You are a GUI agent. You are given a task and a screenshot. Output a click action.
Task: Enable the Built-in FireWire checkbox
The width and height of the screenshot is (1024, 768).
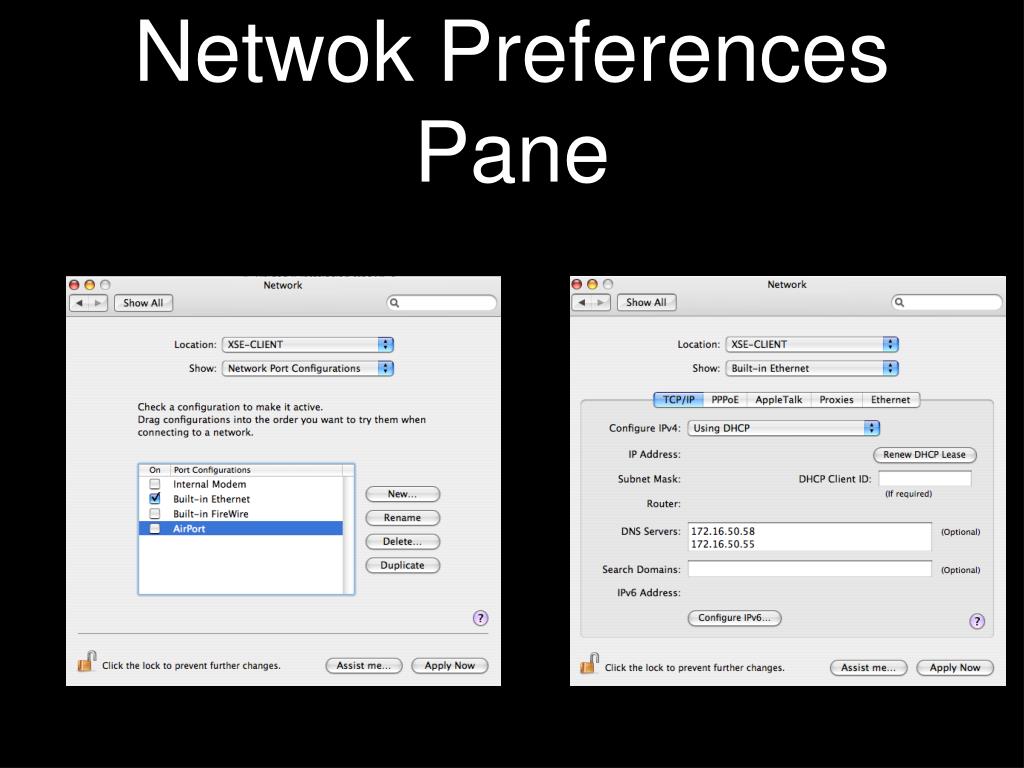pos(155,513)
